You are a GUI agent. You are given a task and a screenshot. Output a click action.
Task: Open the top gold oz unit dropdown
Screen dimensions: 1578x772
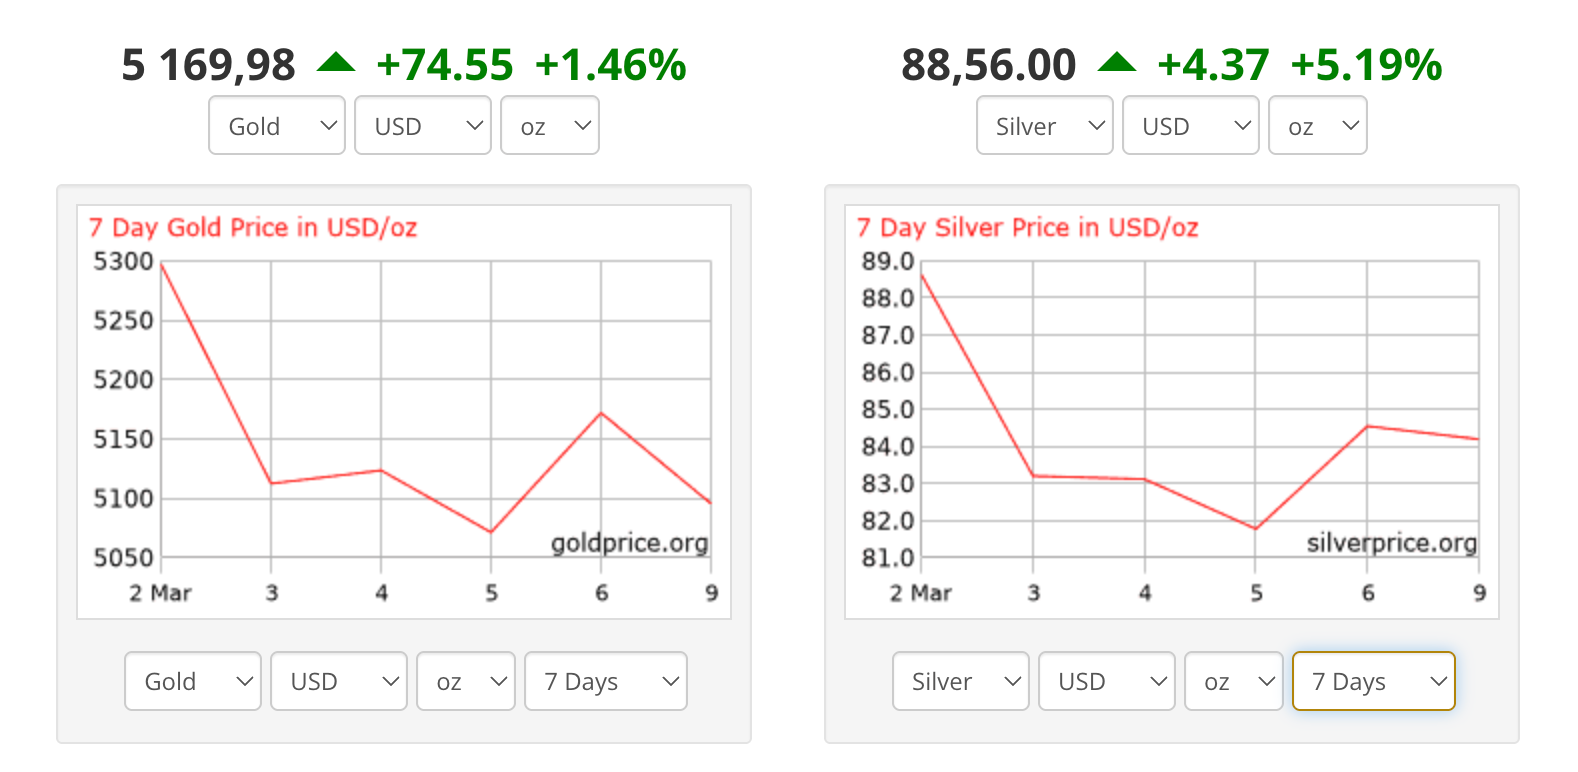tap(550, 126)
